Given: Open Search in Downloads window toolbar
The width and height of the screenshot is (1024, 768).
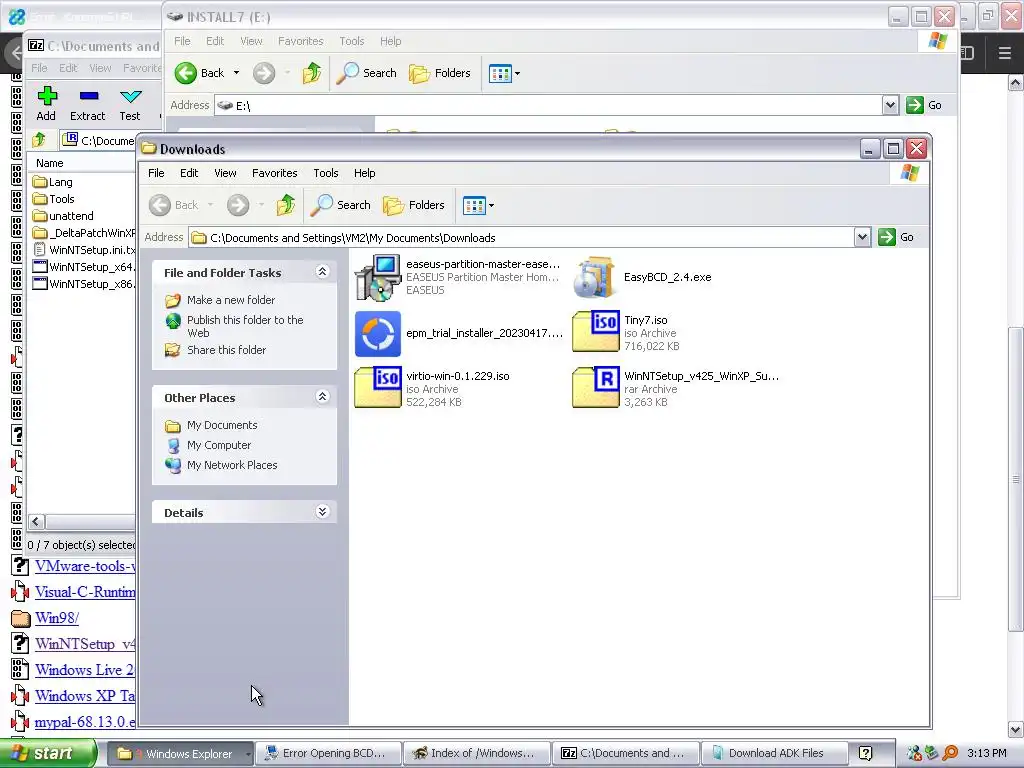Looking at the screenshot, I should pyautogui.click(x=340, y=205).
